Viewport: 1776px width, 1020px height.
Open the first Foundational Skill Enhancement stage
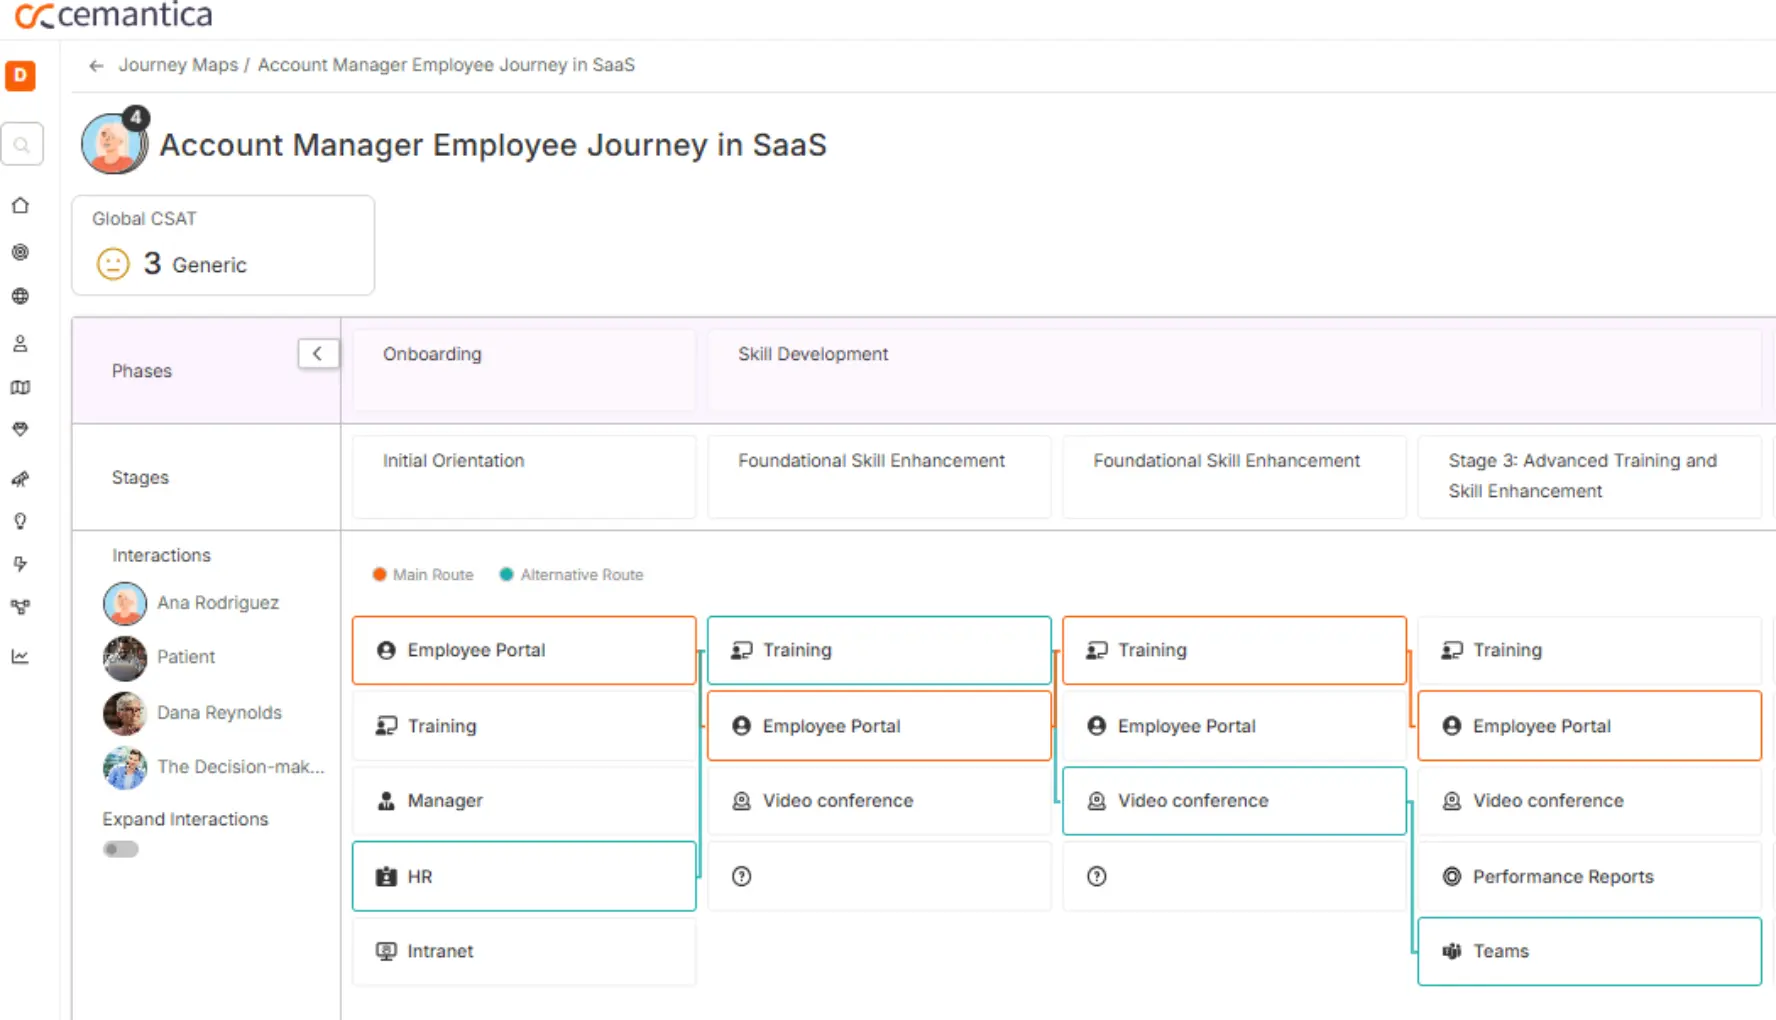point(879,476)
